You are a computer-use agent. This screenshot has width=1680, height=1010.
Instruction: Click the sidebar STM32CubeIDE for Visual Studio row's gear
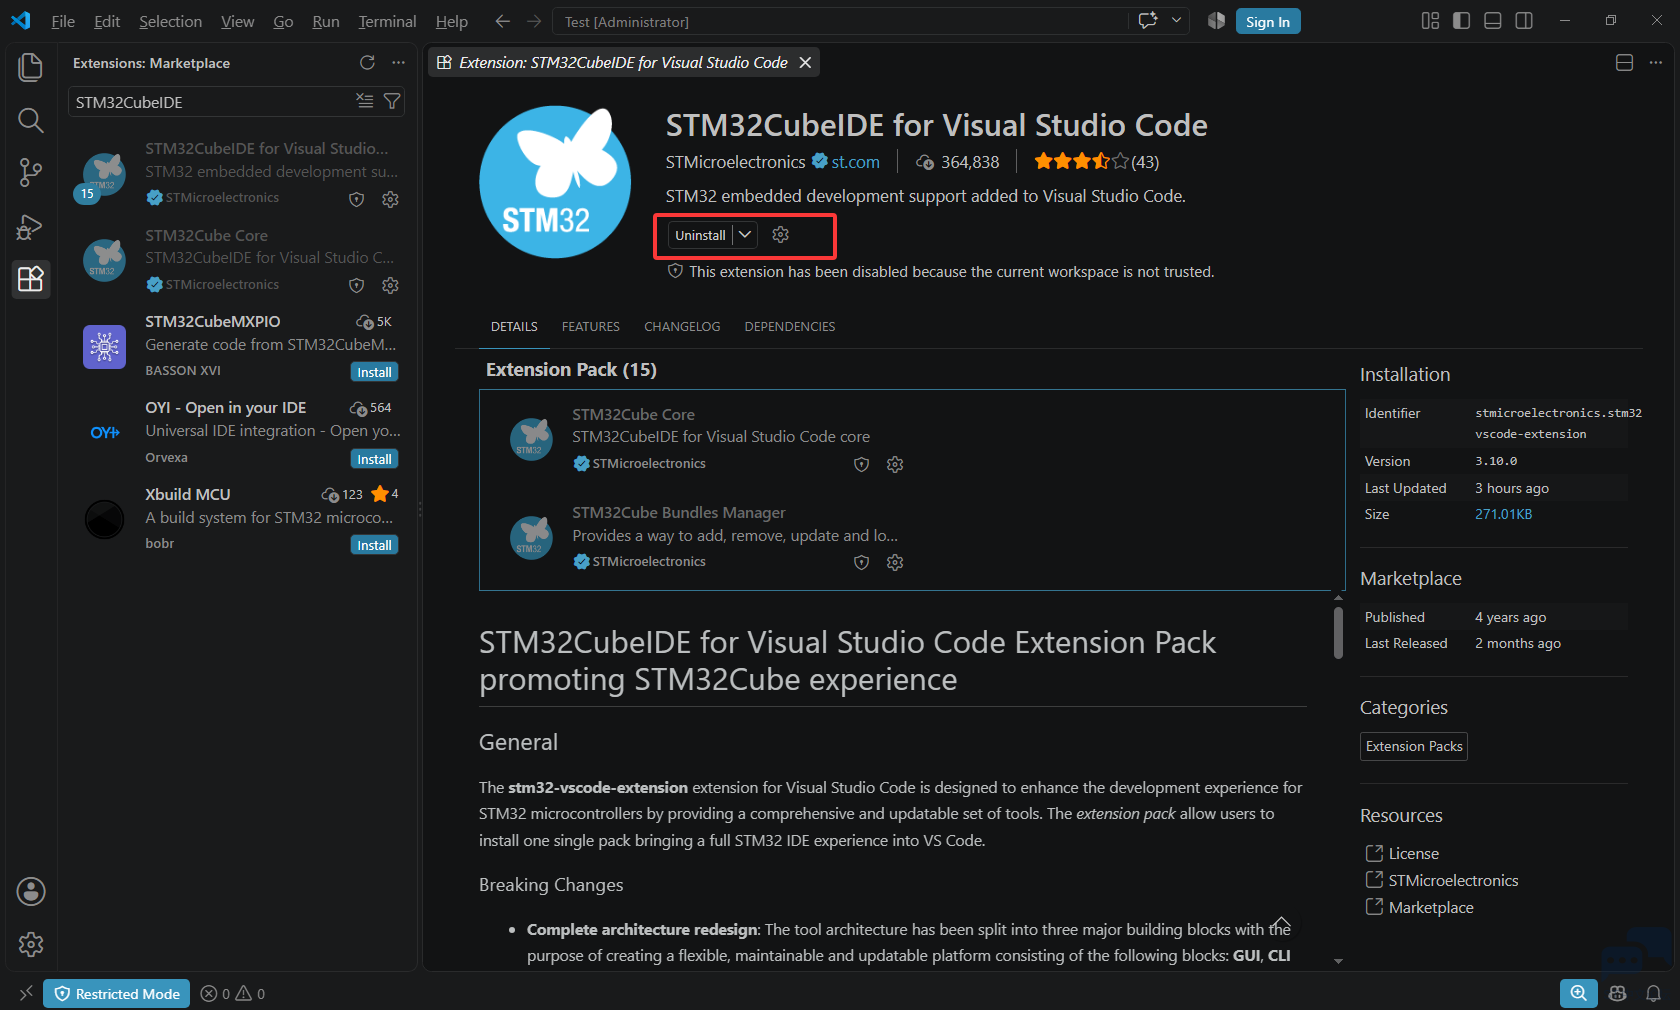coord(390,199)
